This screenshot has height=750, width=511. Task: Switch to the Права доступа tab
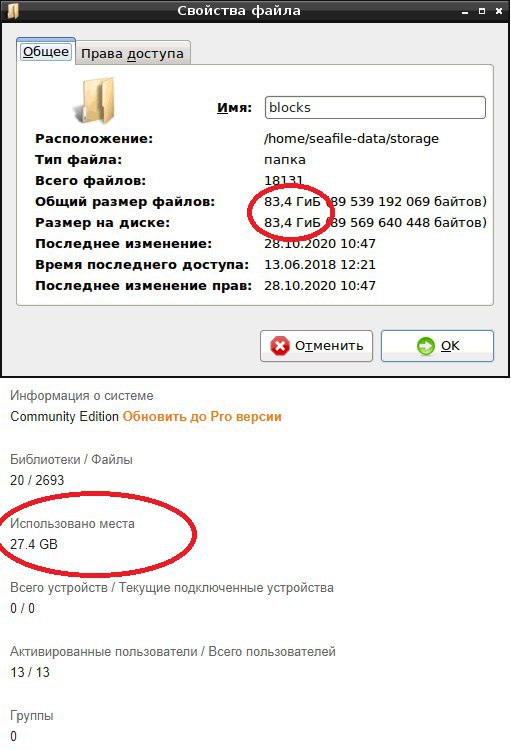[133, 53]
